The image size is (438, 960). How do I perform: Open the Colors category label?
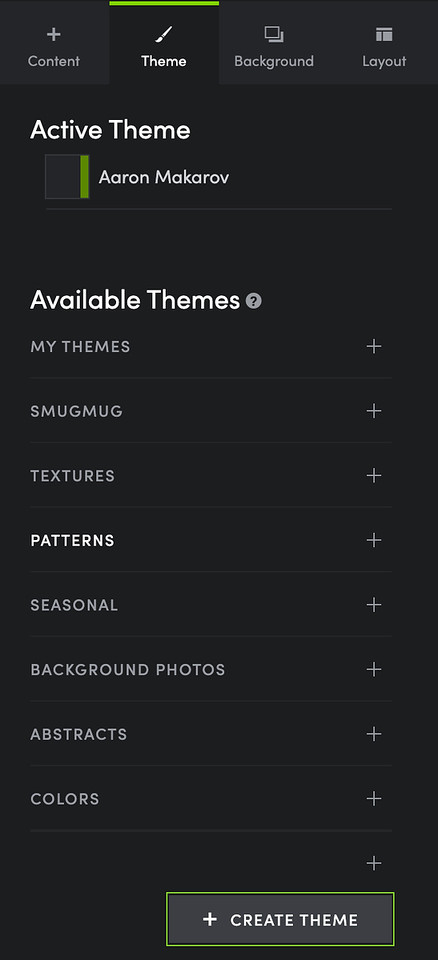[x=65, y=799]
